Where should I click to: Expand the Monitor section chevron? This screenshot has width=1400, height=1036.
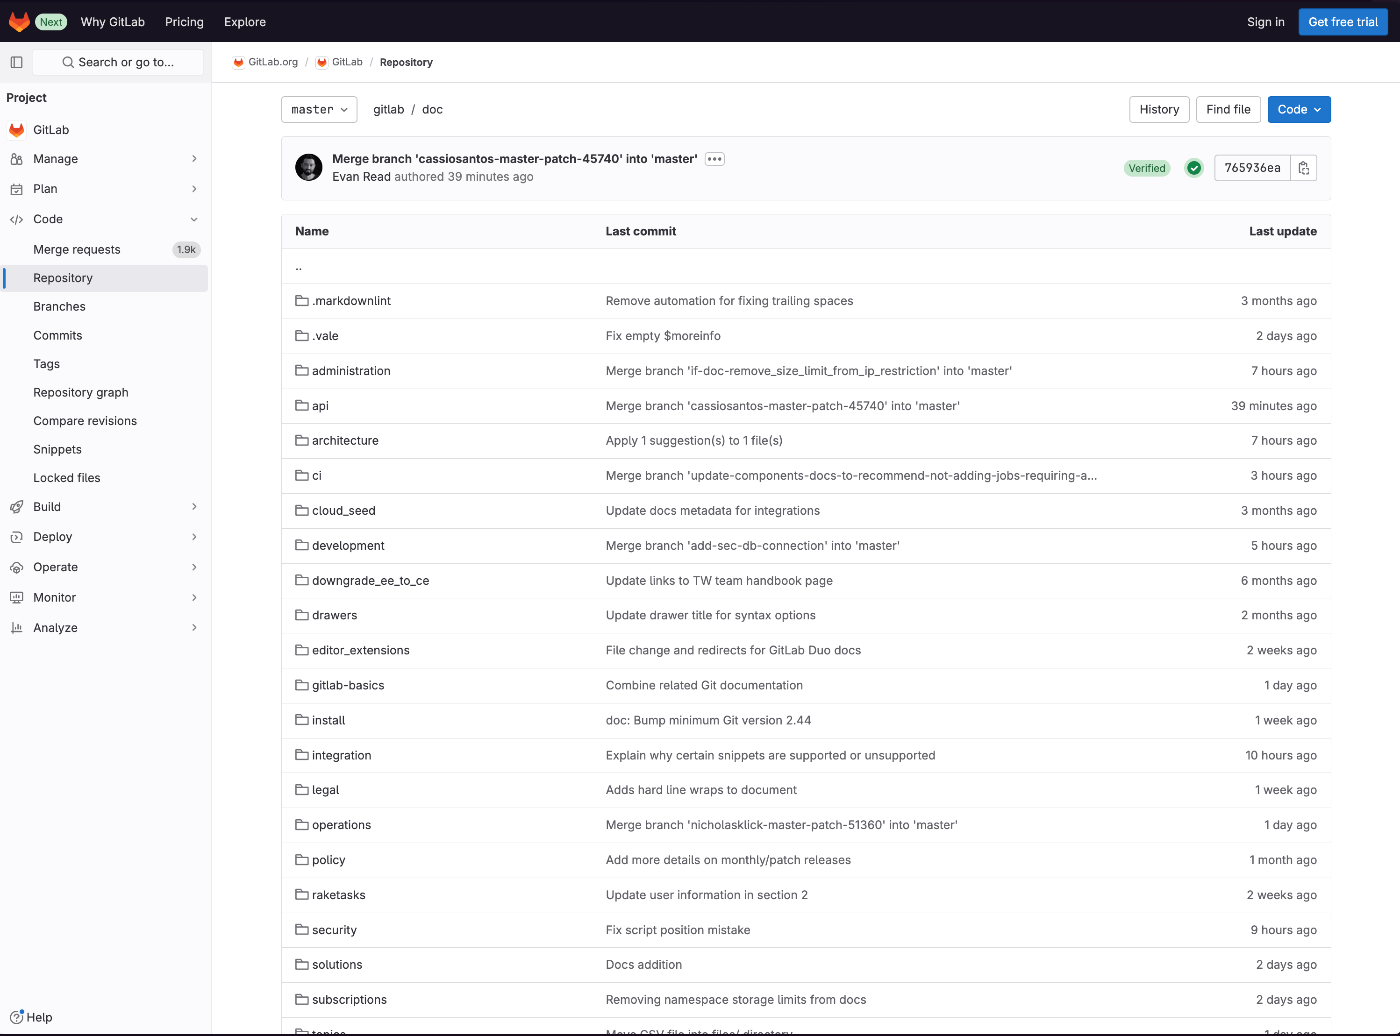[194, 597]
